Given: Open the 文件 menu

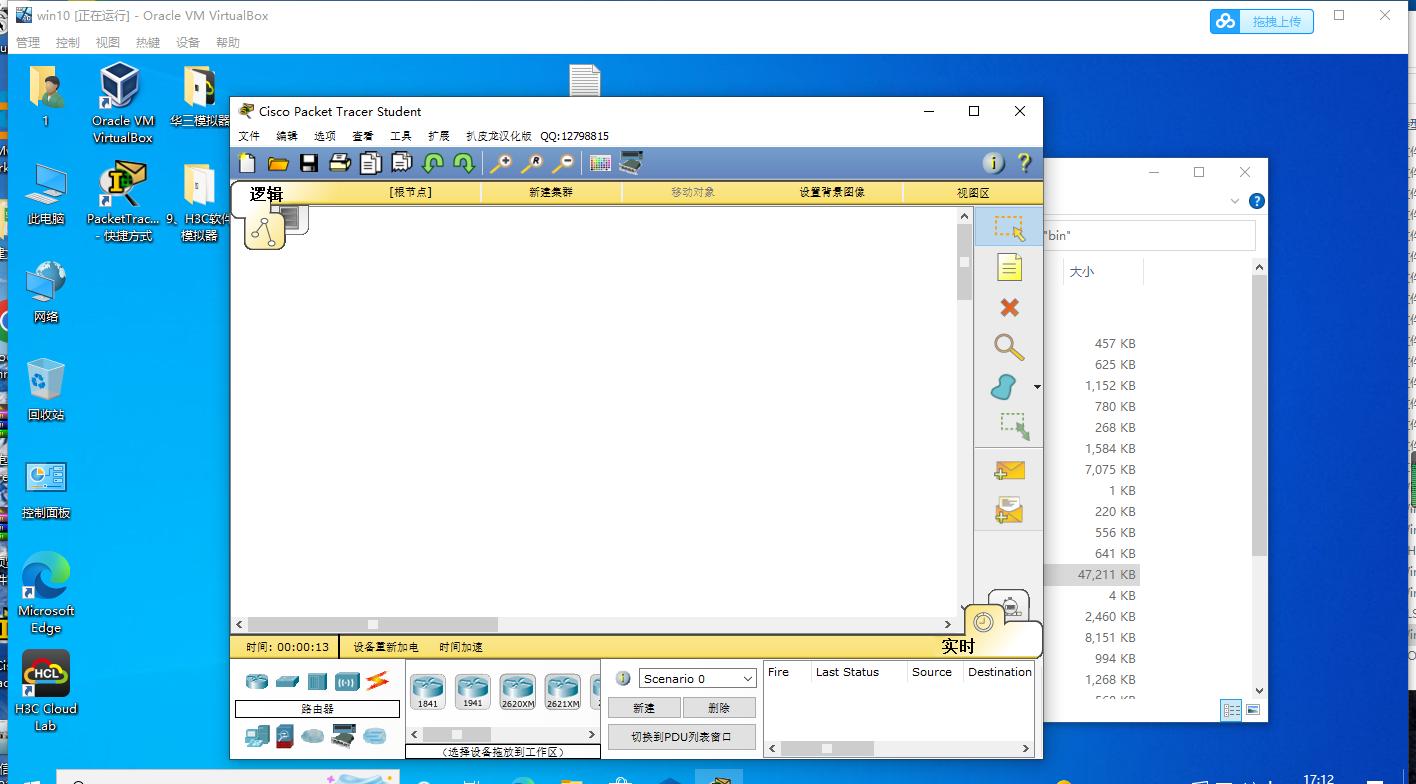Looking at the screenshot, I should [249, 136].
